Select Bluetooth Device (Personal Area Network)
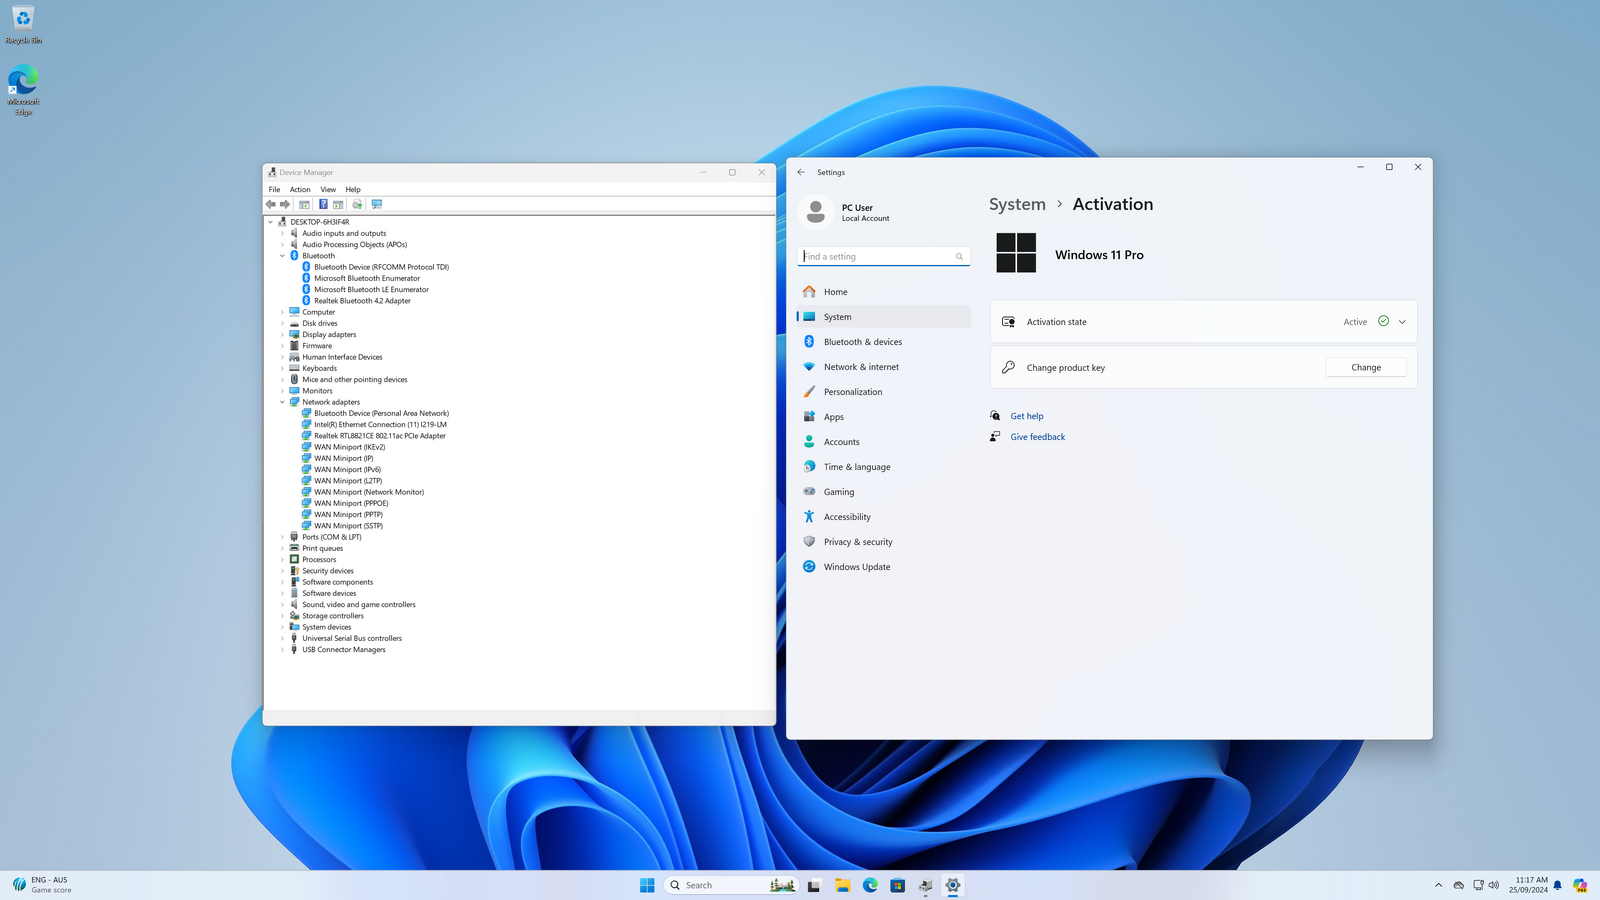Viewport: 1600px width, 900px height. coord(381,413)
